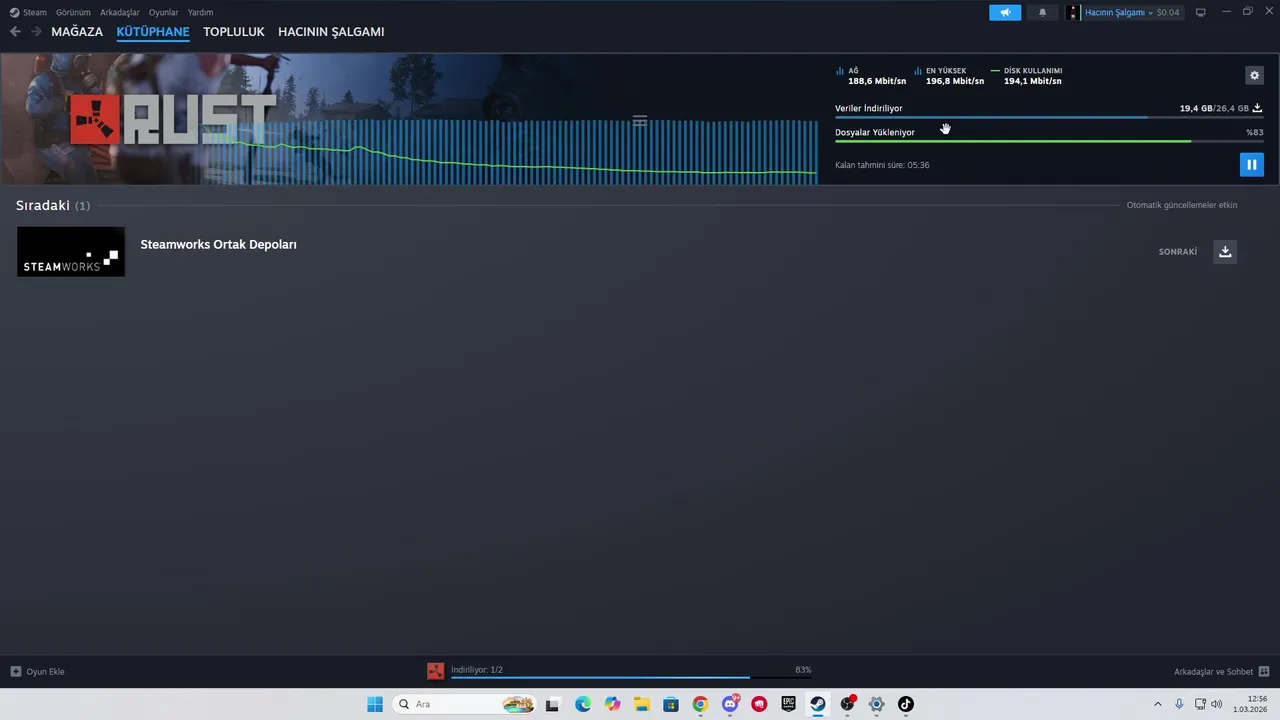Click Kalan tahmini süre: 05:36

click(x=882, y=165)
